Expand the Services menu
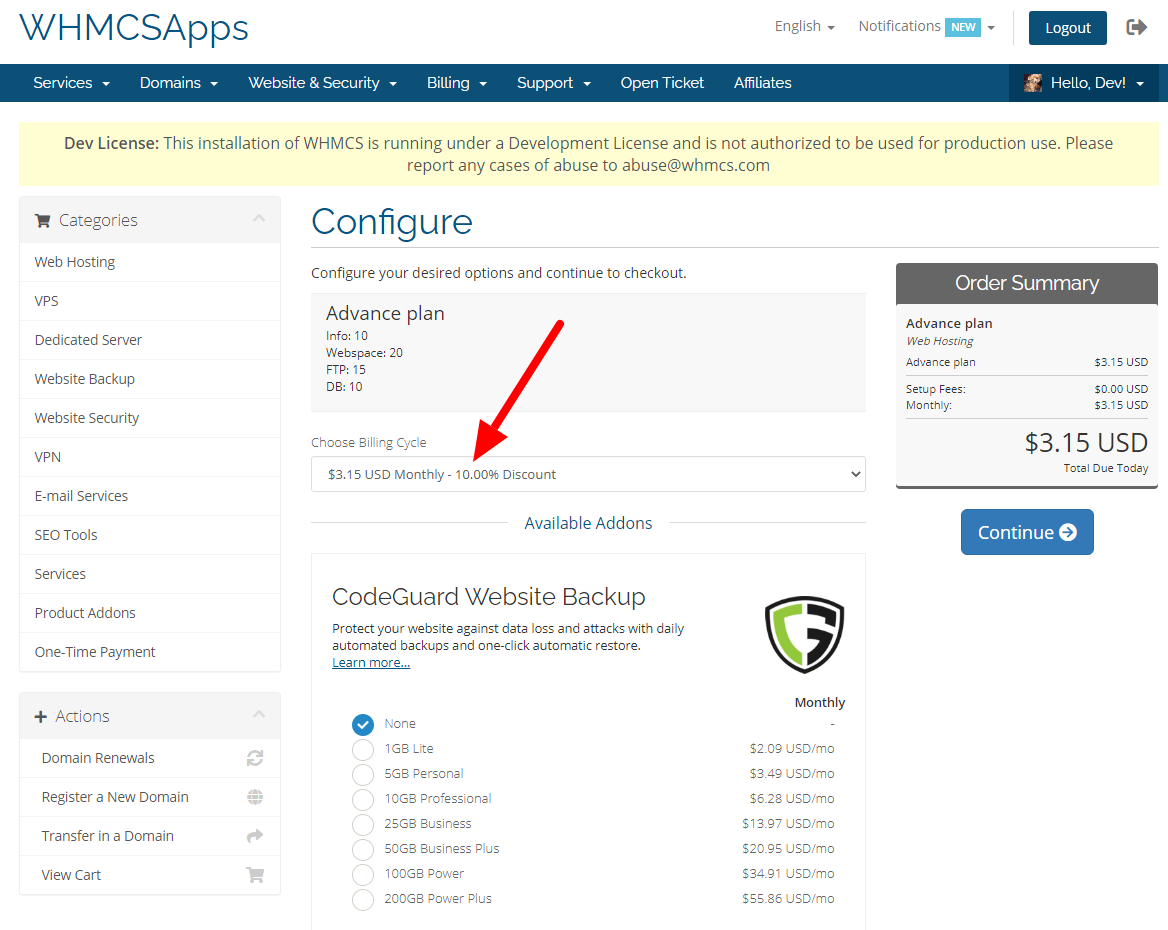 [x=72, y=83]
